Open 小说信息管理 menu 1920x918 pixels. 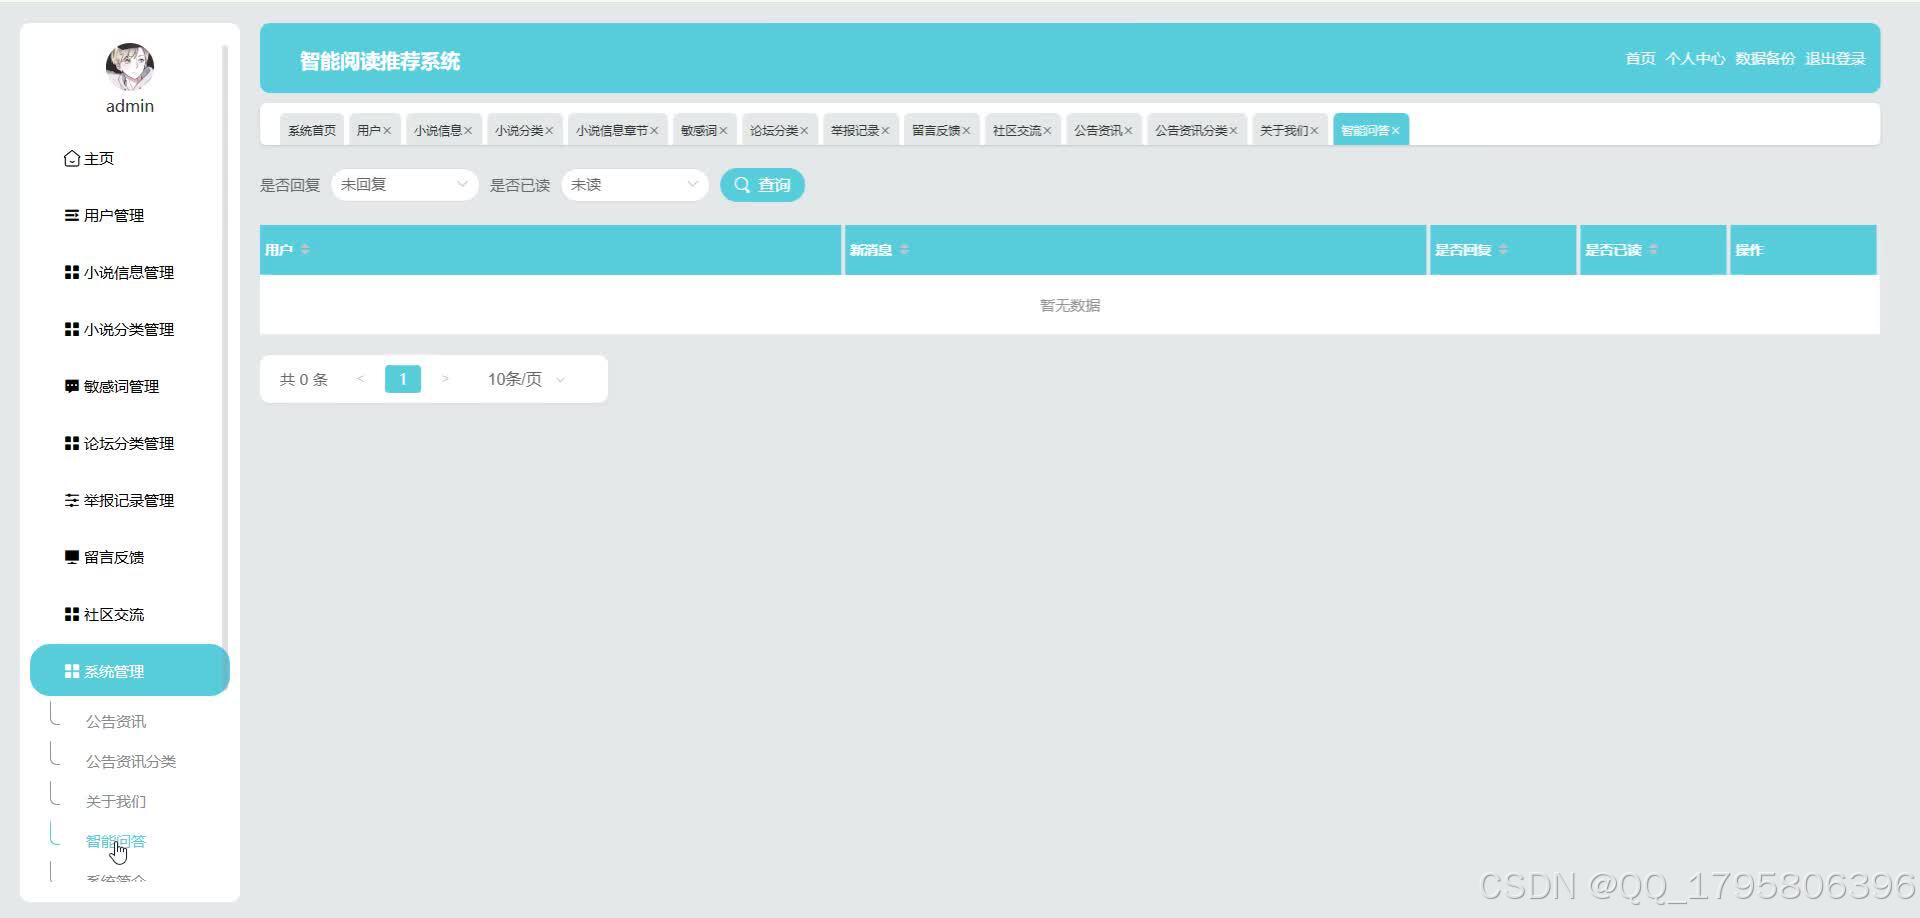(120, 272)
